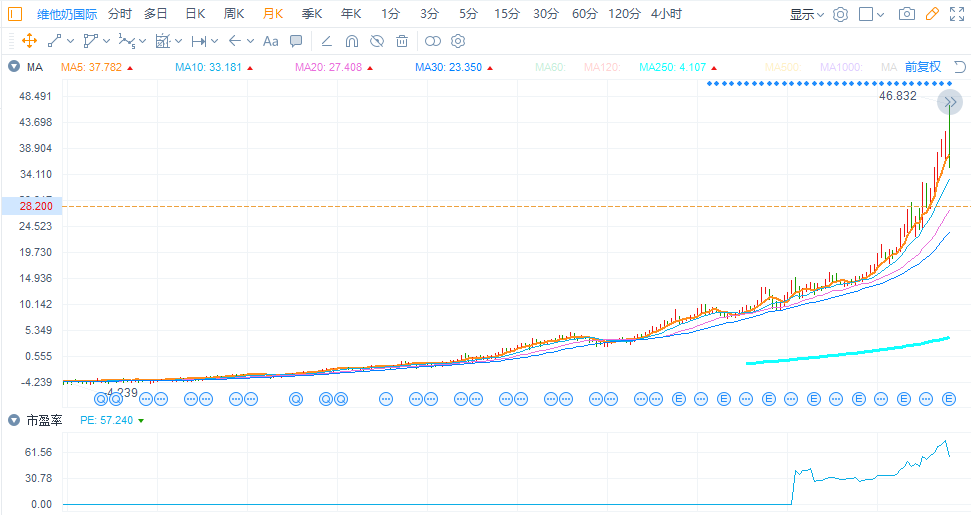
Task: Switch to the 日K daily tab
Action: [195, 14]
